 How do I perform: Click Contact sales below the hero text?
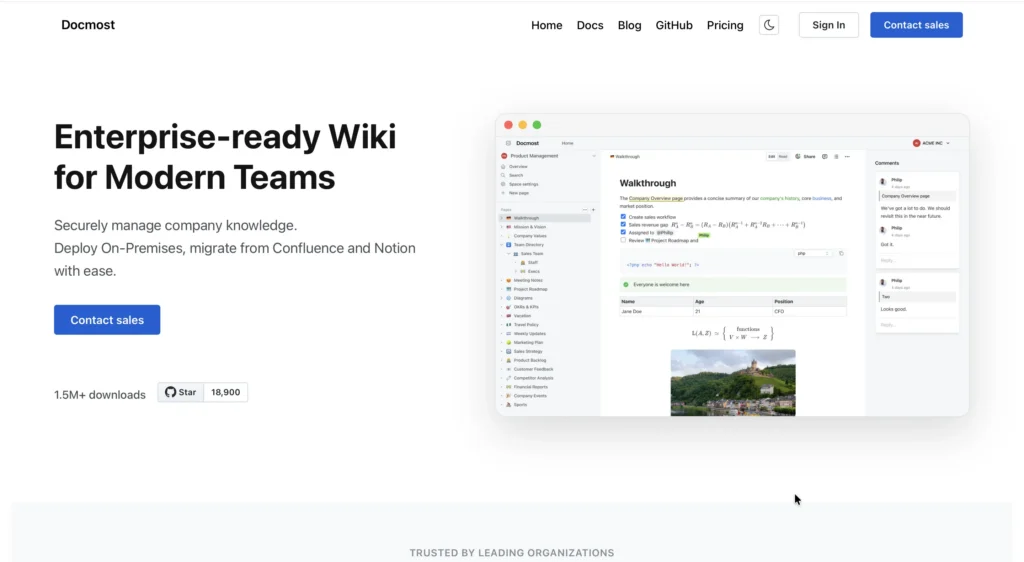pyautogui.click(x=107, y=320)
